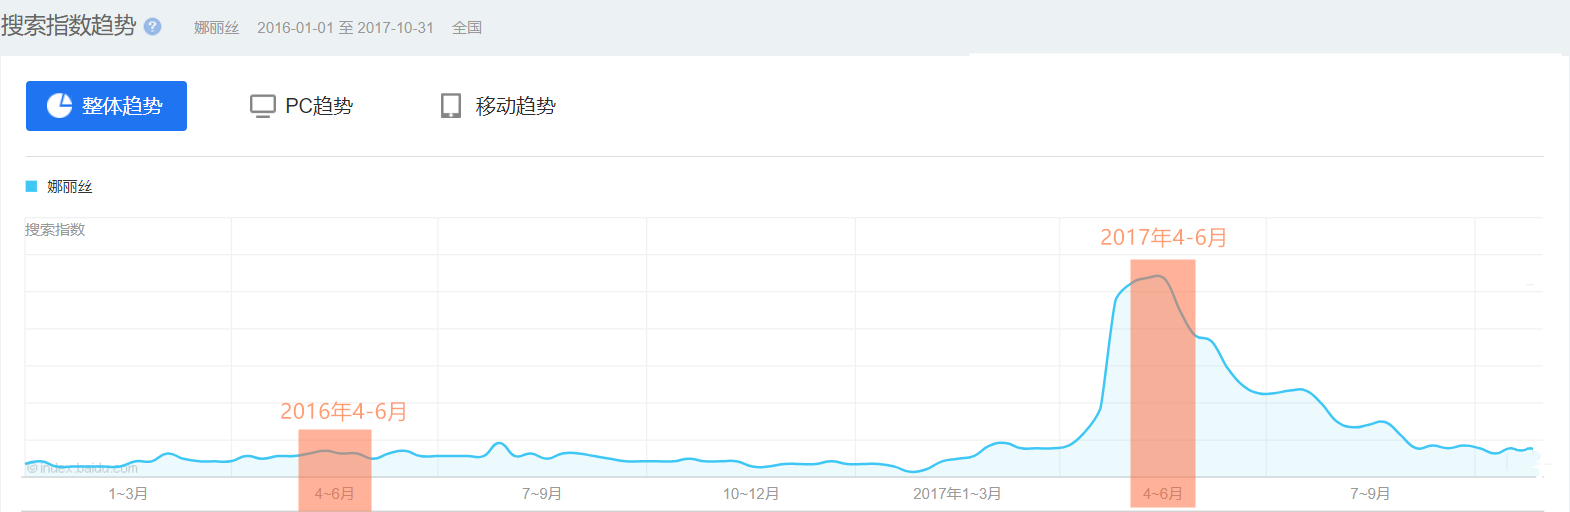Click the 10~12月 x-axis label
The image size is (1570, 512).
[751, 494]
